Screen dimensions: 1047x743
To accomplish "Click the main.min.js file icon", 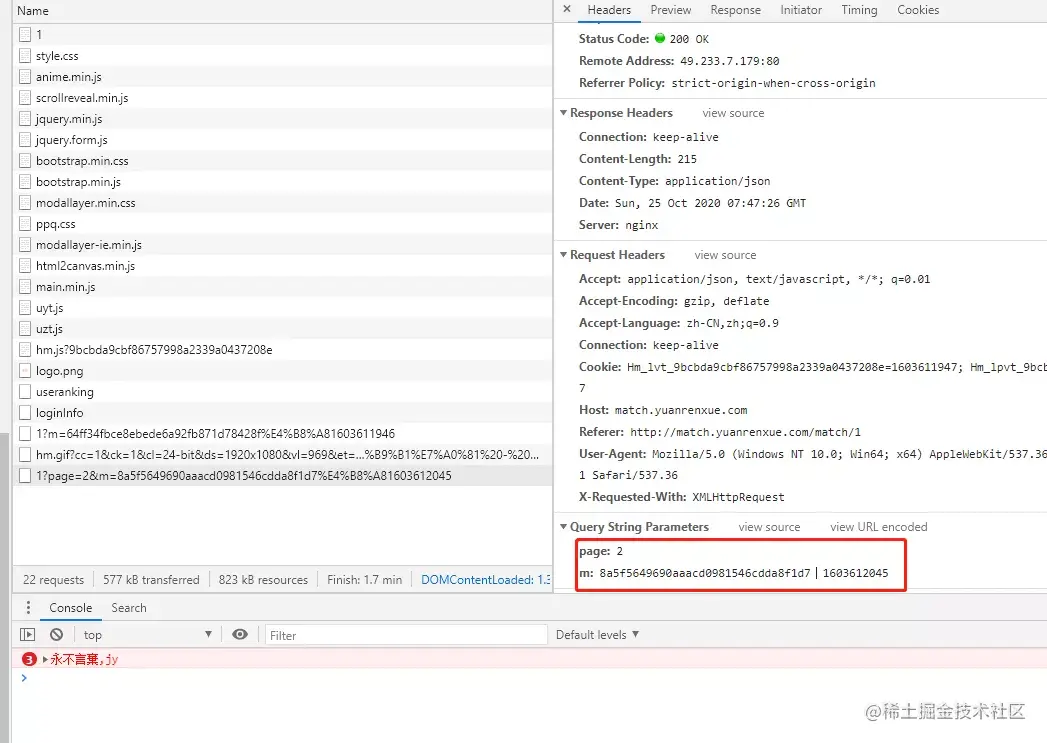I will pos(25,287).
